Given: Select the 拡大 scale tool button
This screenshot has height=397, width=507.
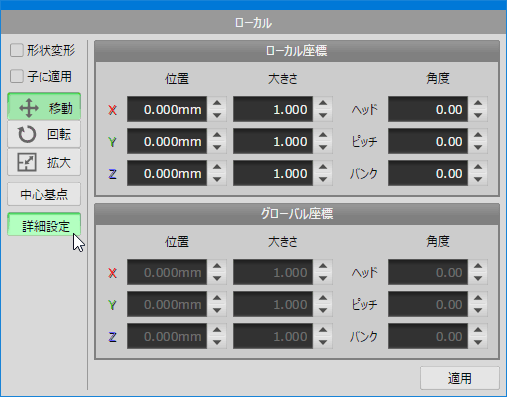Looking at the screenshot, I should click(x=44, y=162).
